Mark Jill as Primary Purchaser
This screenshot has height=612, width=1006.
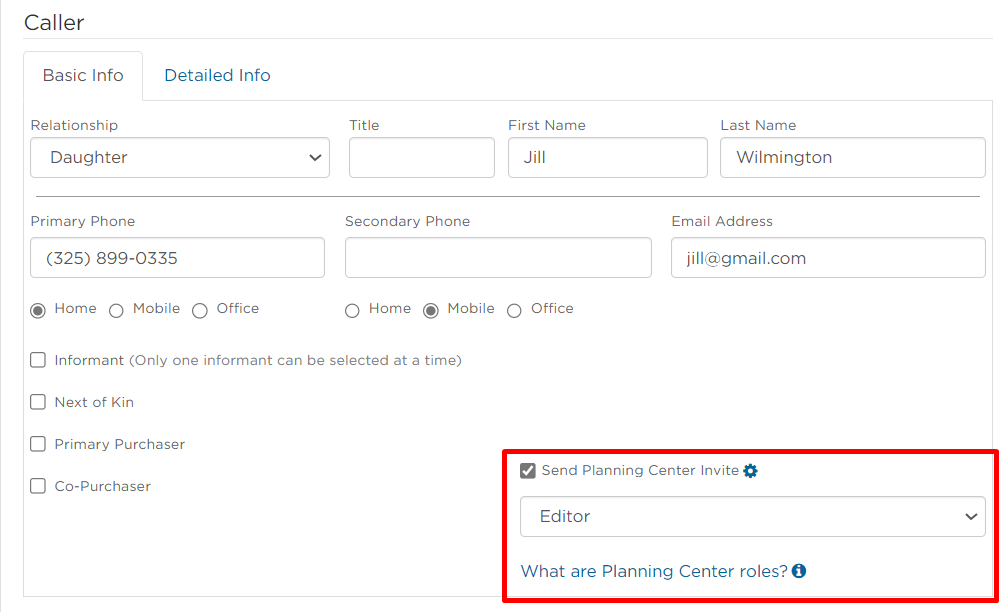[x=37, y=444]
